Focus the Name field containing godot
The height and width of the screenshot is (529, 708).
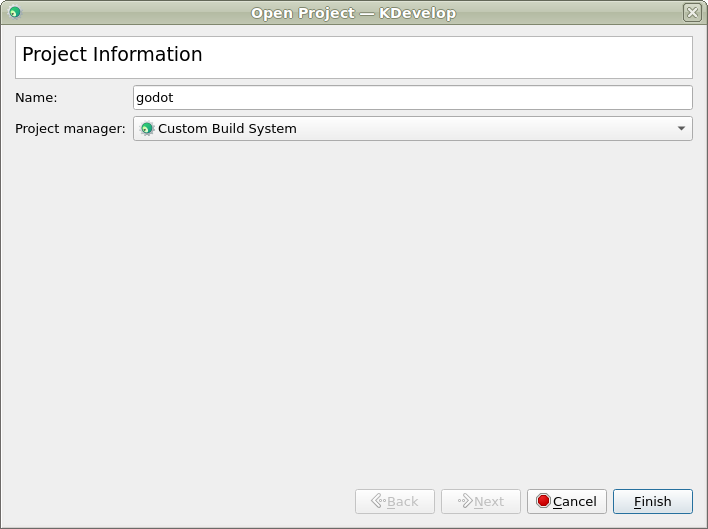[412, 97]
